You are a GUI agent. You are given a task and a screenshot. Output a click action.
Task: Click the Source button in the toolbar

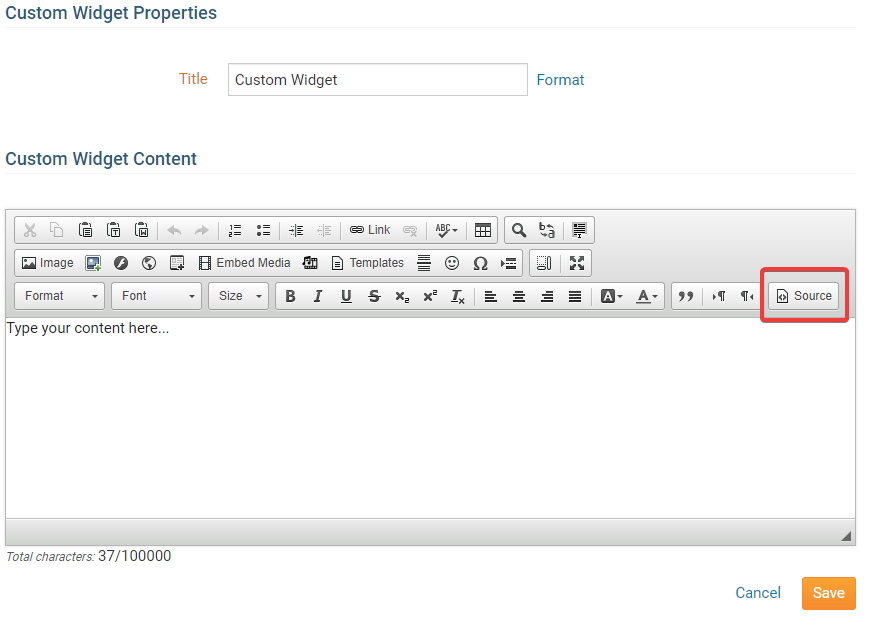click(804, 296)
